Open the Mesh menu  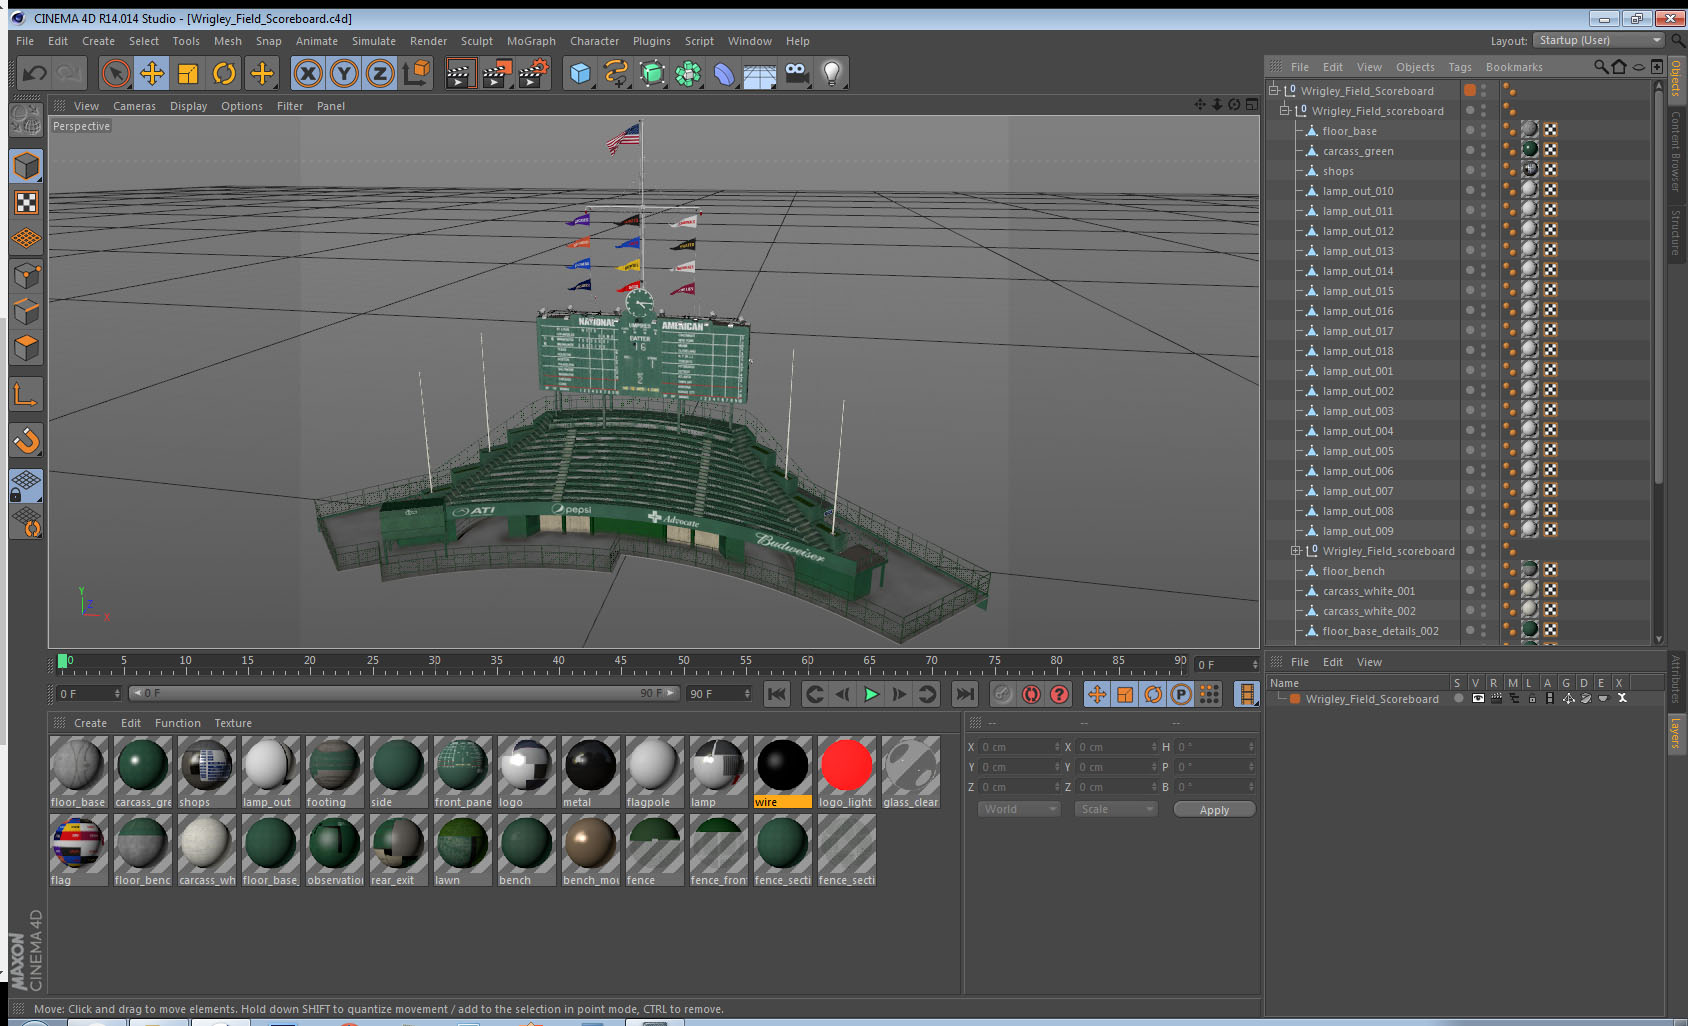pos(228,41)
